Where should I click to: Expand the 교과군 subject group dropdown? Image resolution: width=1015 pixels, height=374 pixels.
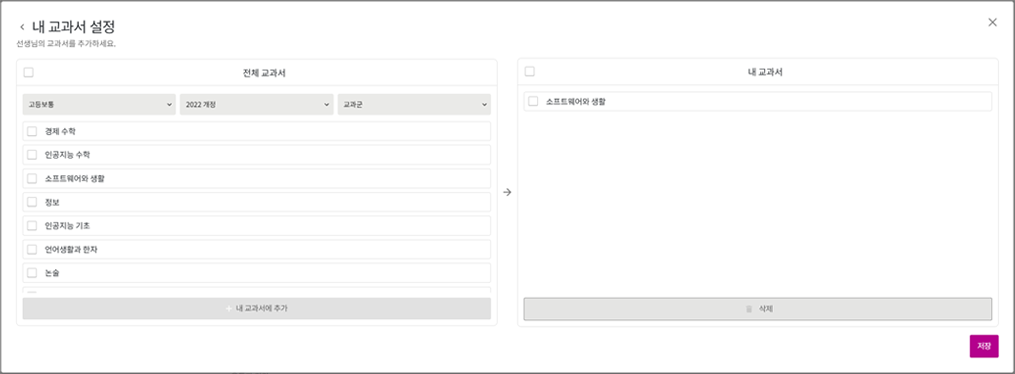[x=414, y=104]
